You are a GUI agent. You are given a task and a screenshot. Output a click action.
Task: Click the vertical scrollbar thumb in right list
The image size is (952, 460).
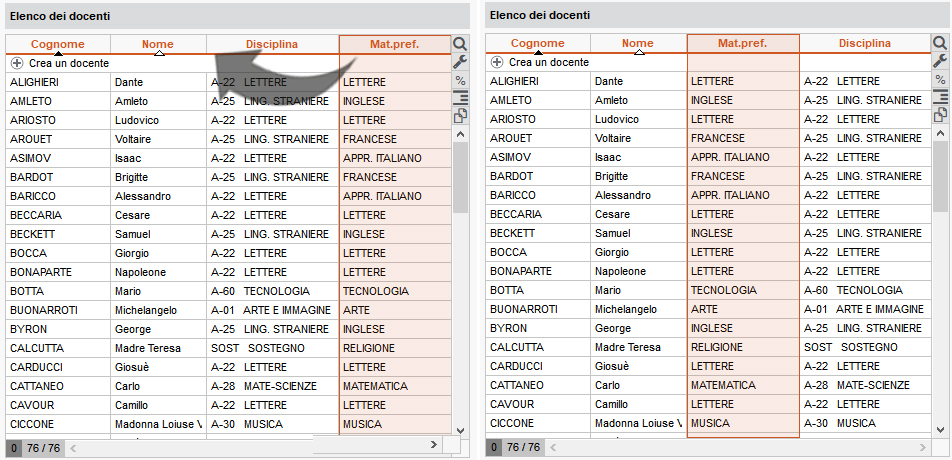point(940,176)
